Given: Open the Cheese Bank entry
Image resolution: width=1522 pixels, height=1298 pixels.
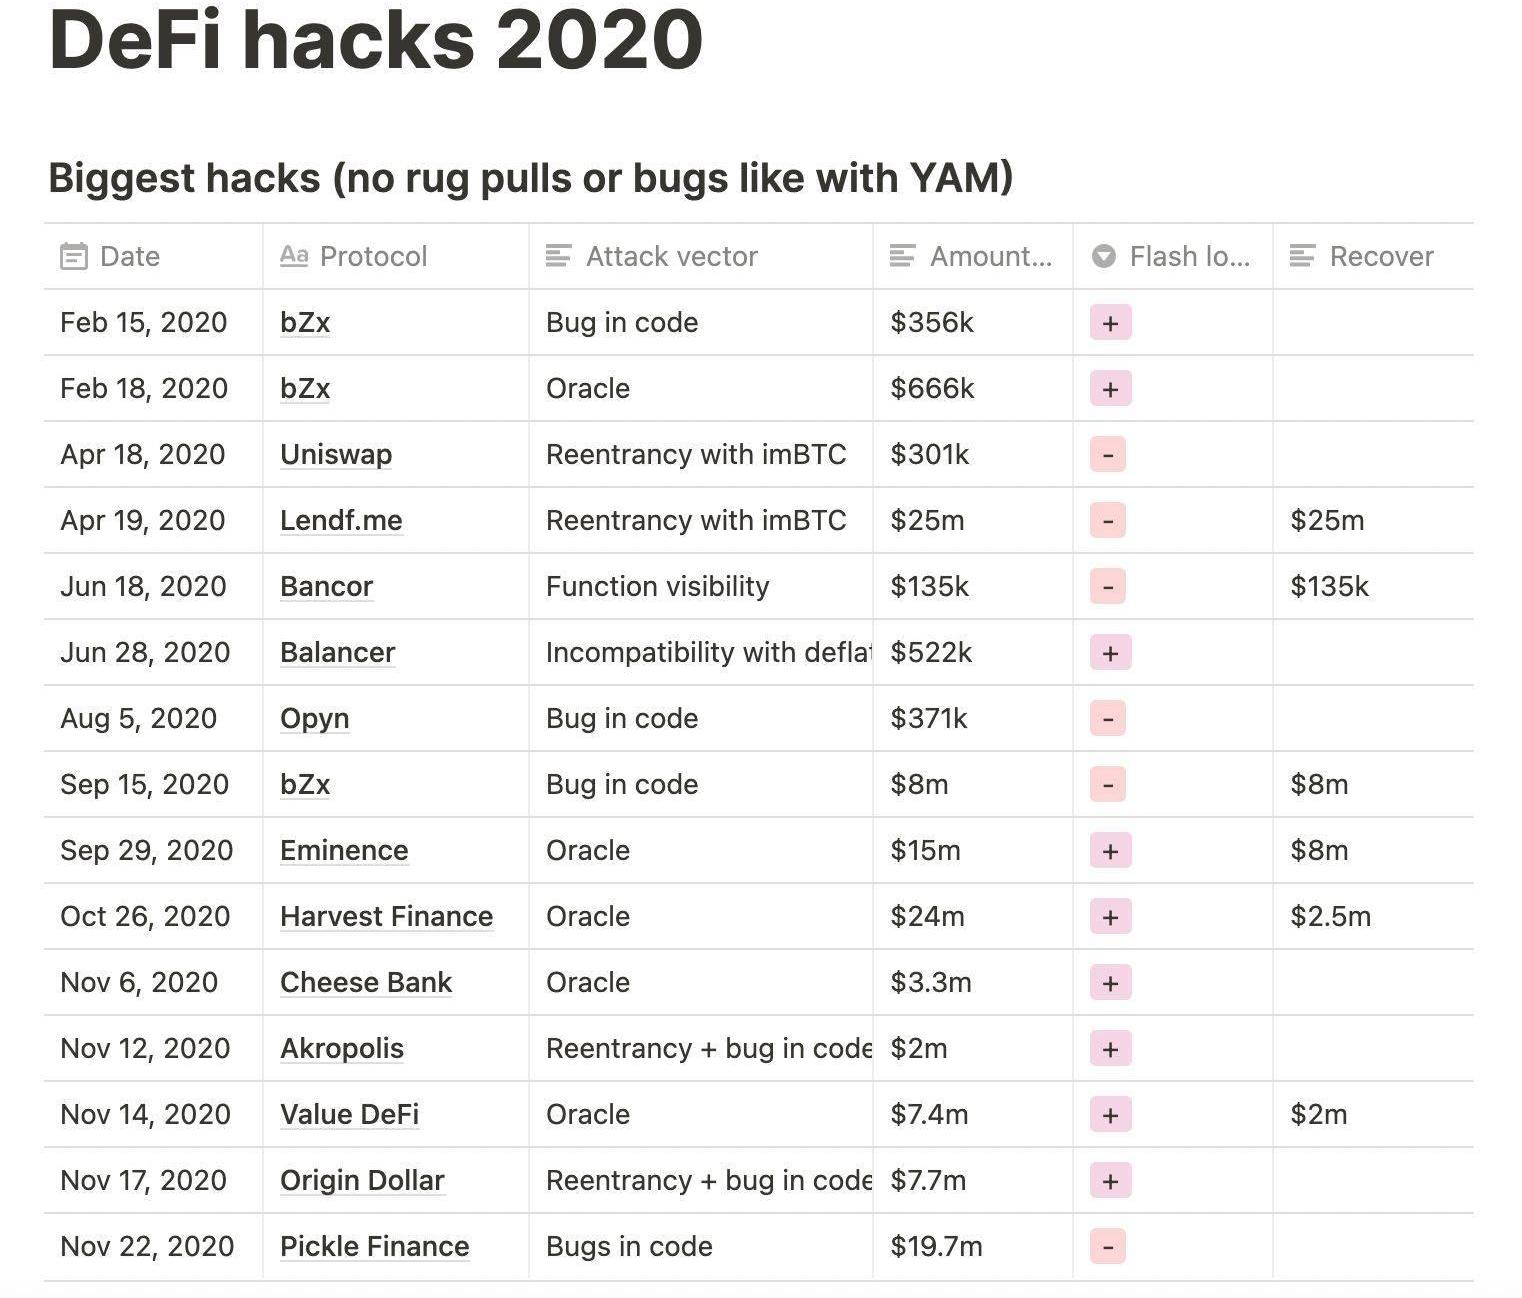Looking at the screenshot, I should tap(366, 983).
